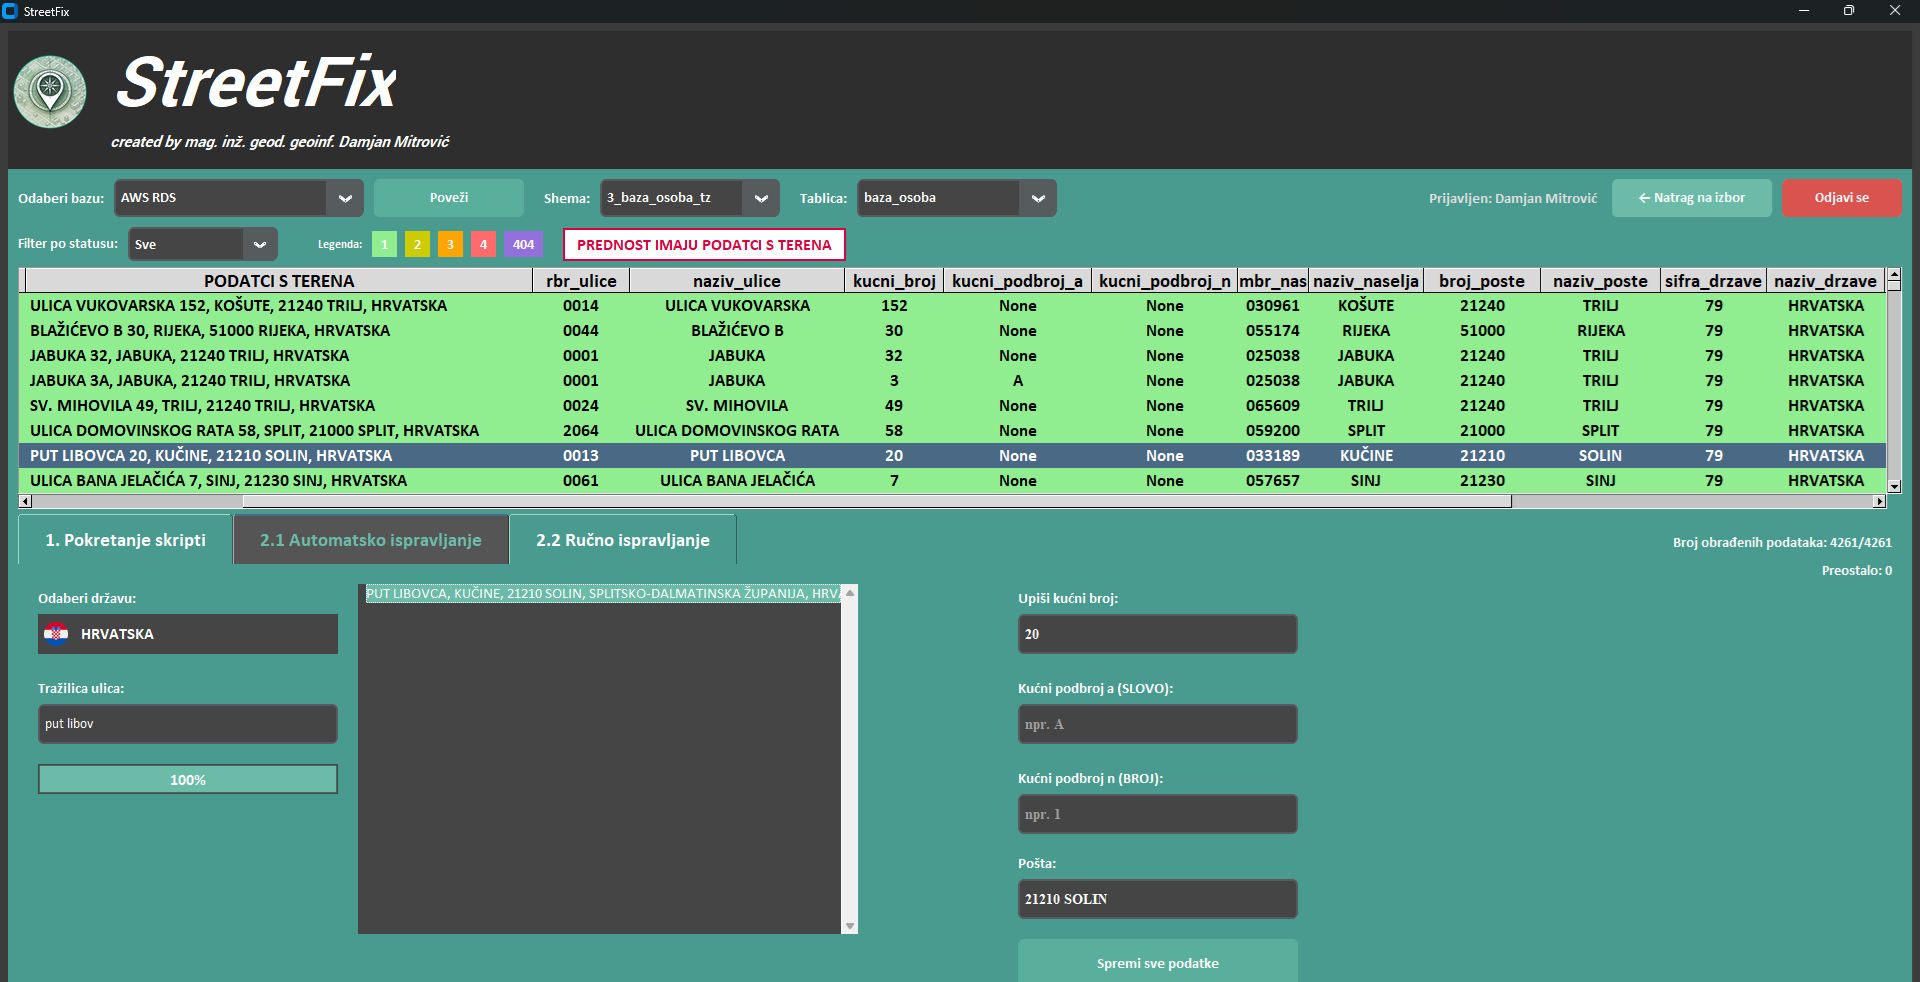1920x982 pixels.
Task: Click the 100% progress bar
Action: coord(188,779)
